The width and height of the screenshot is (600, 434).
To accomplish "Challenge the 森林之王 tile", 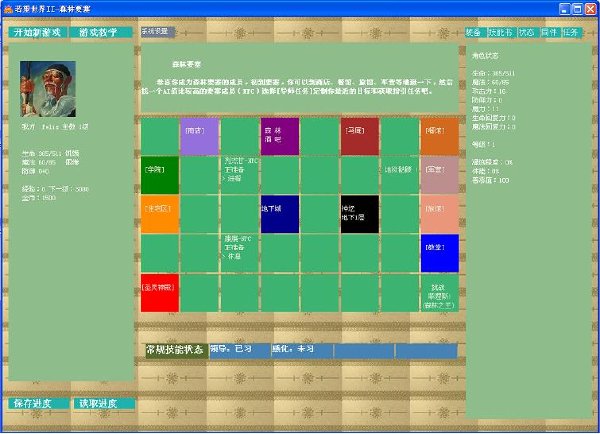I will [x=440, y=293].
